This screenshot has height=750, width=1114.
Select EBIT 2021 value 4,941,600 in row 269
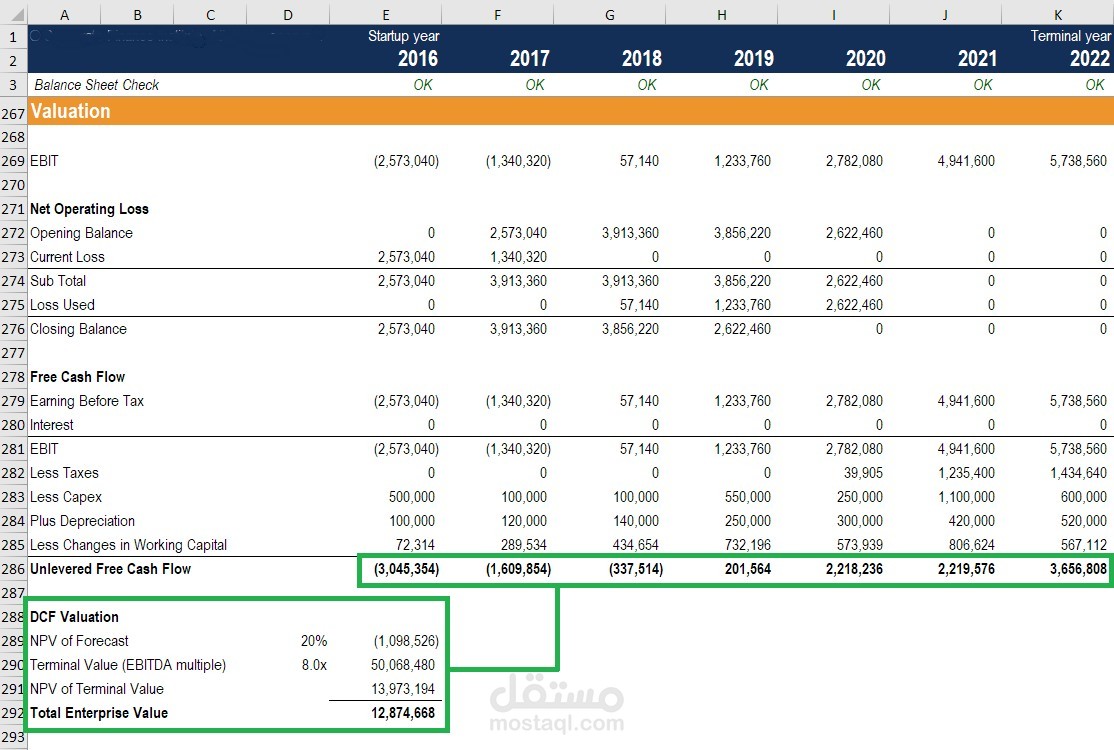[x=966, y=161]
